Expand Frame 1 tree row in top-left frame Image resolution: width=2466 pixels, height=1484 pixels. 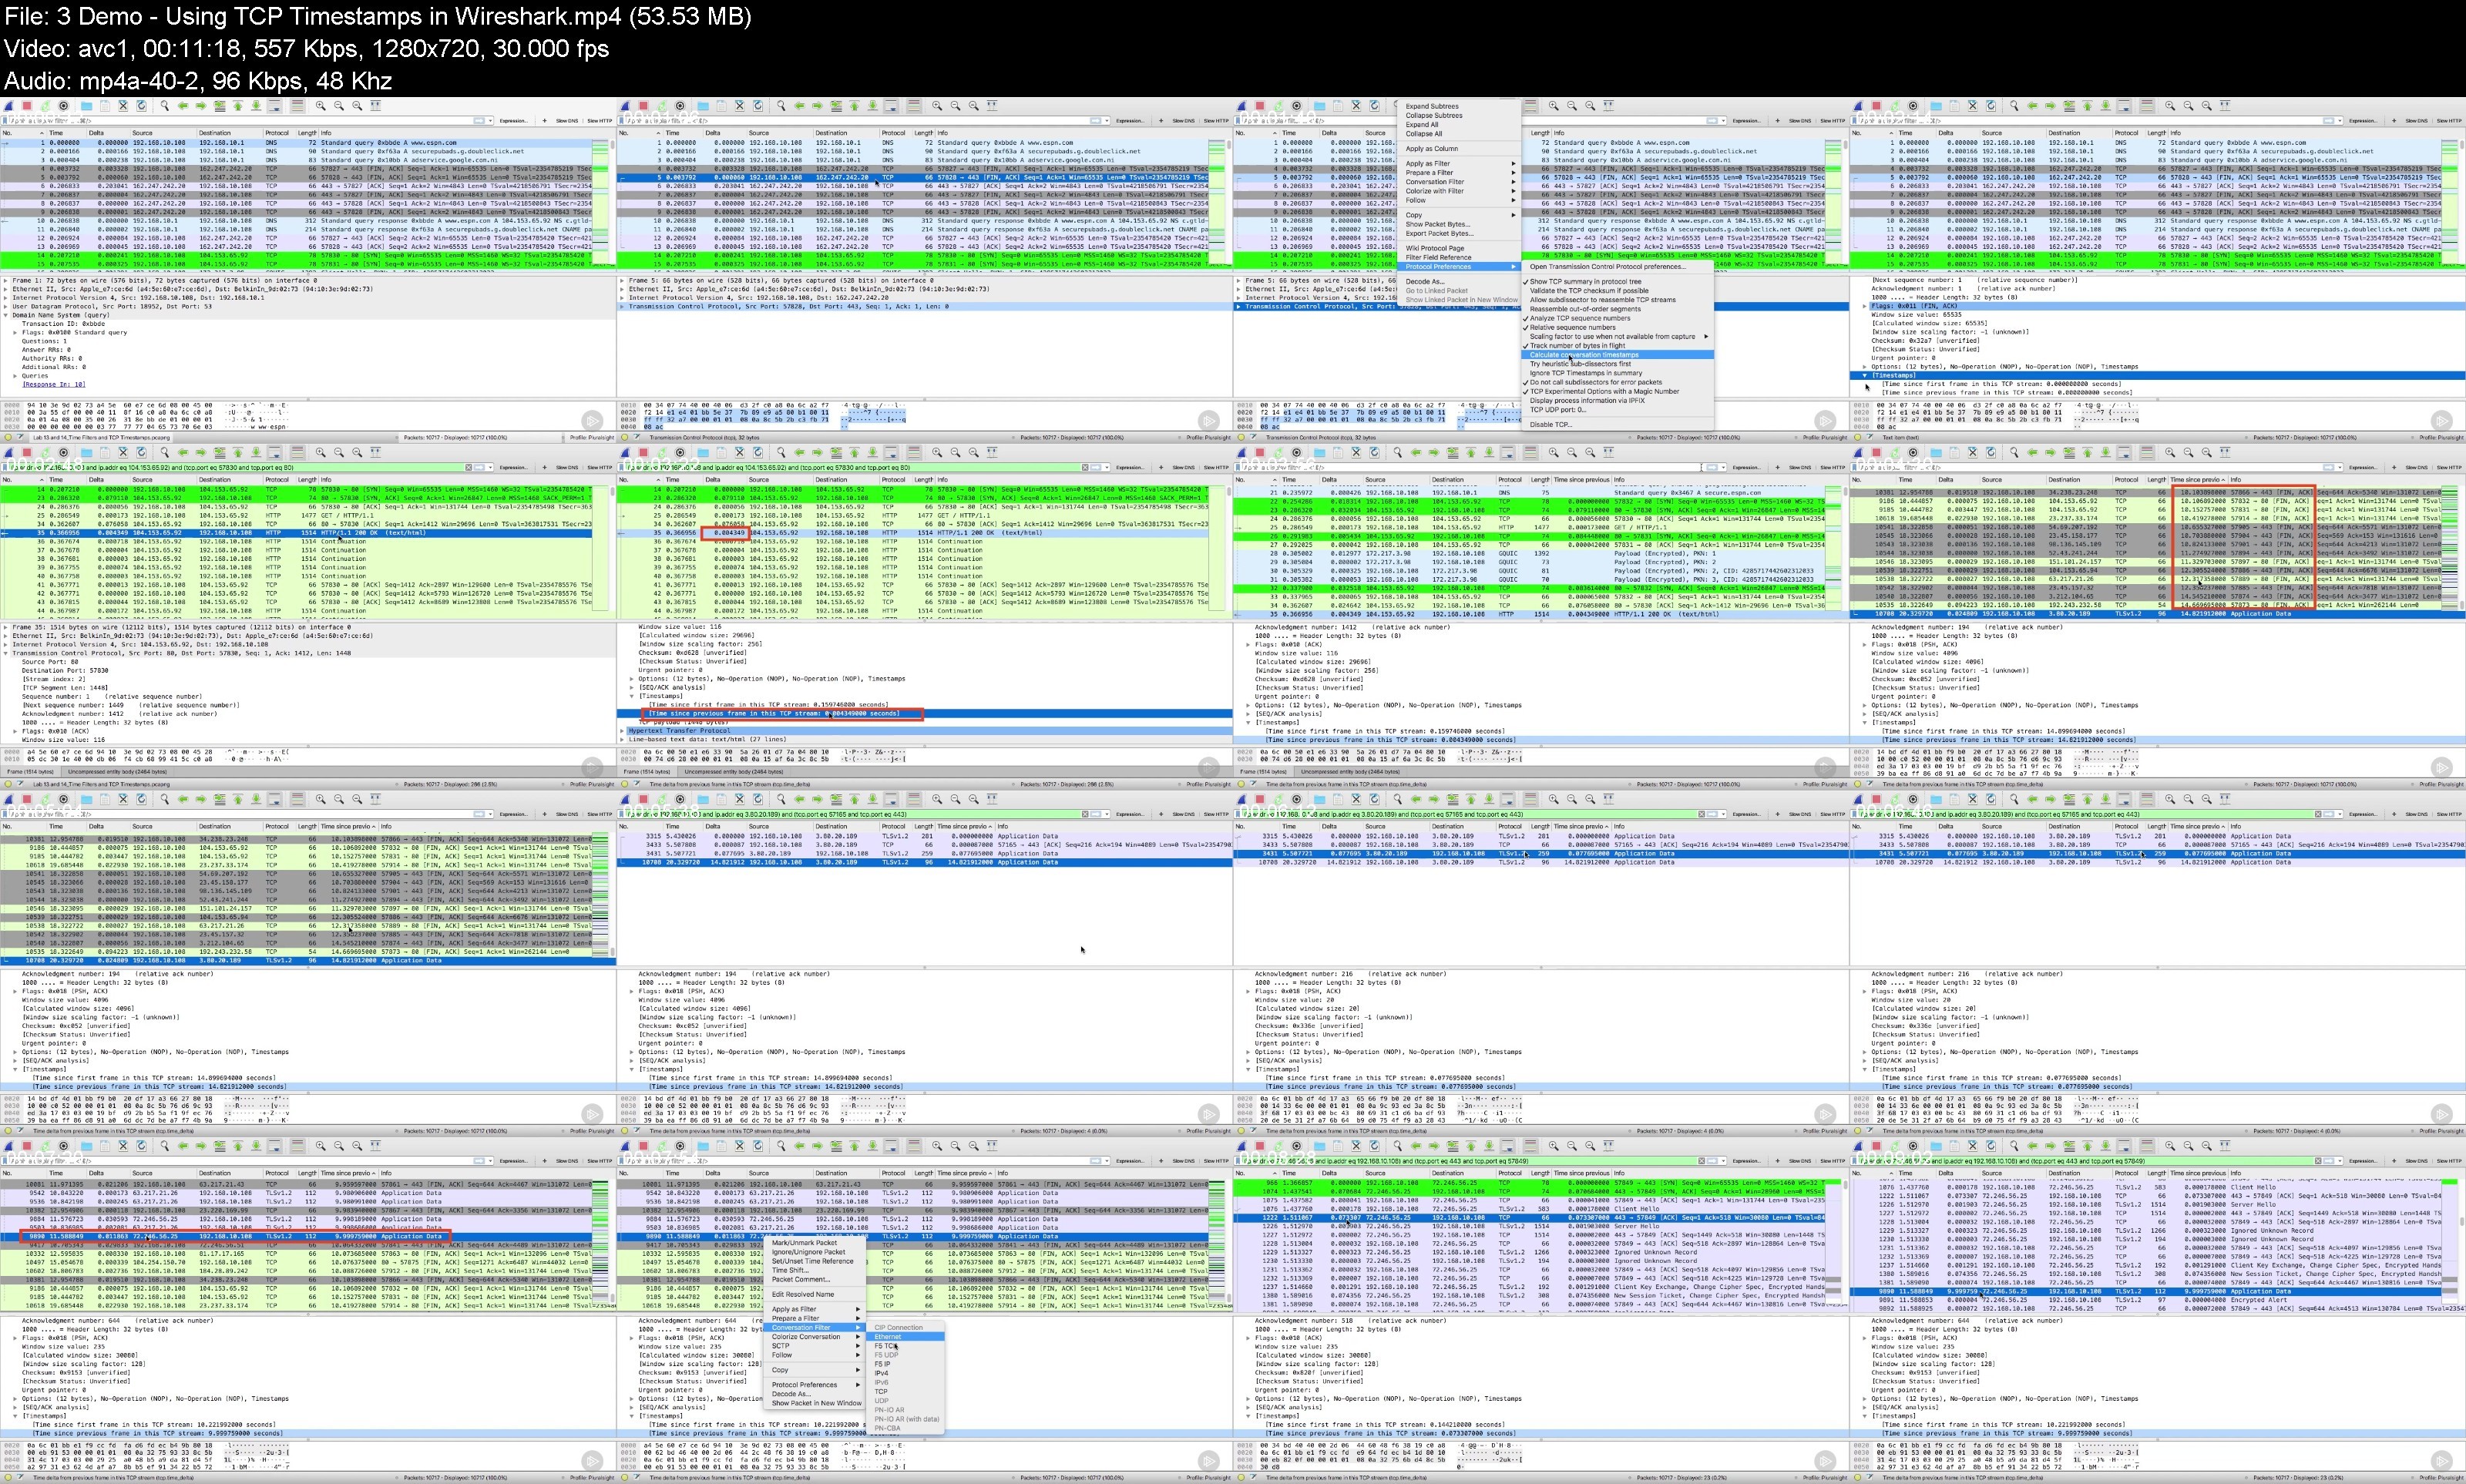tap(6, 281)
